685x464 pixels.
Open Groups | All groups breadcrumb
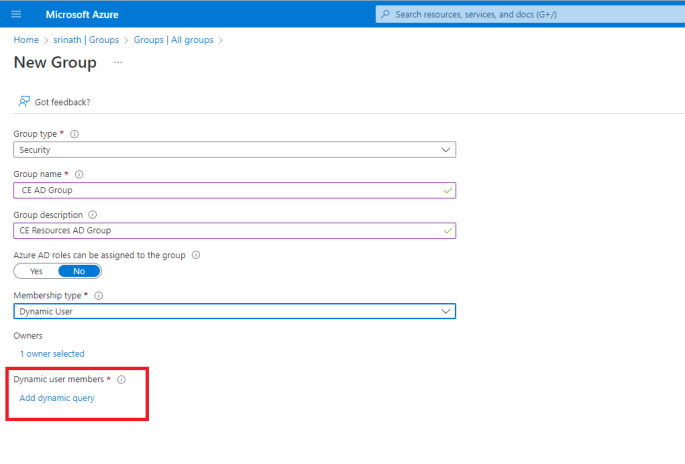[174, 40]
